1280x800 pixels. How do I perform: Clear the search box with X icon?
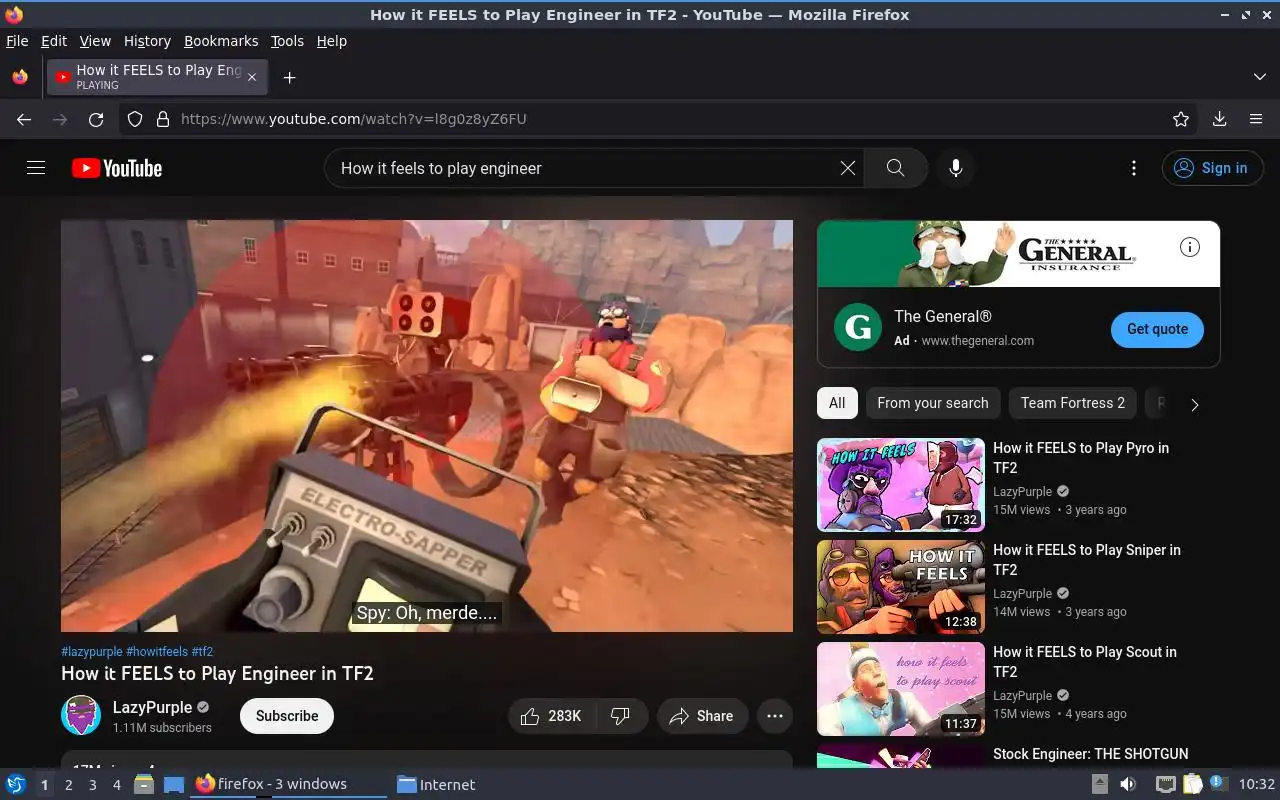point(848,168)
